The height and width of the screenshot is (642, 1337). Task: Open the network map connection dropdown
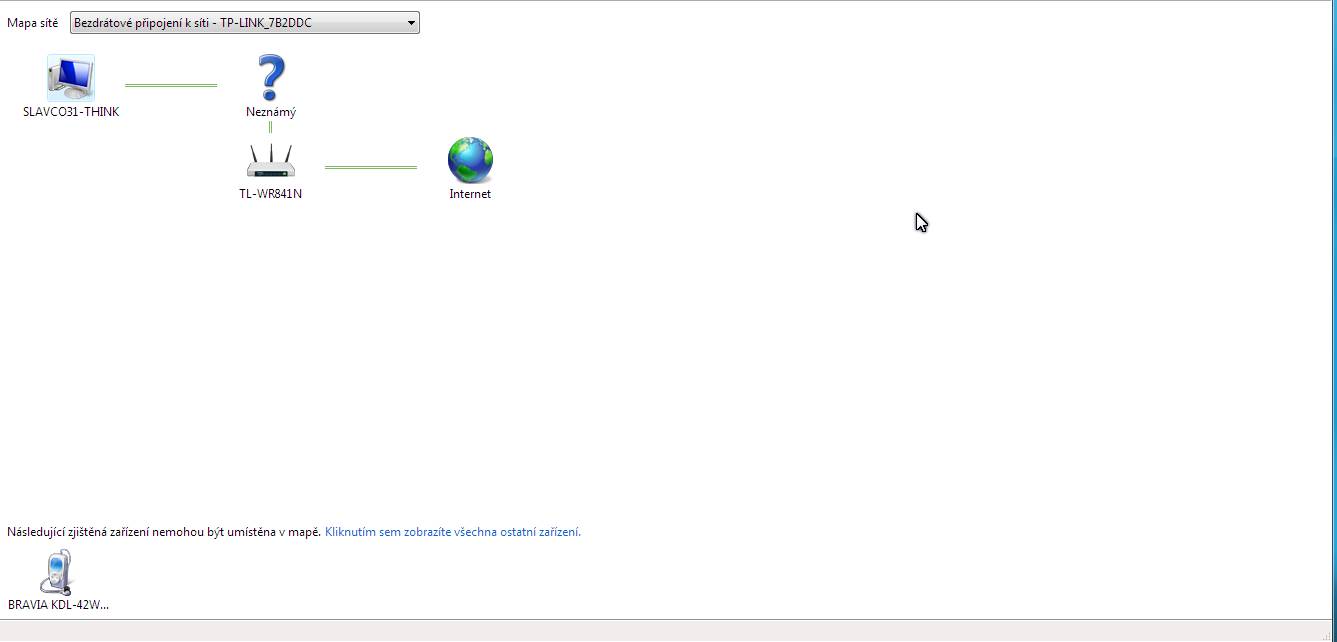(245, 23)
